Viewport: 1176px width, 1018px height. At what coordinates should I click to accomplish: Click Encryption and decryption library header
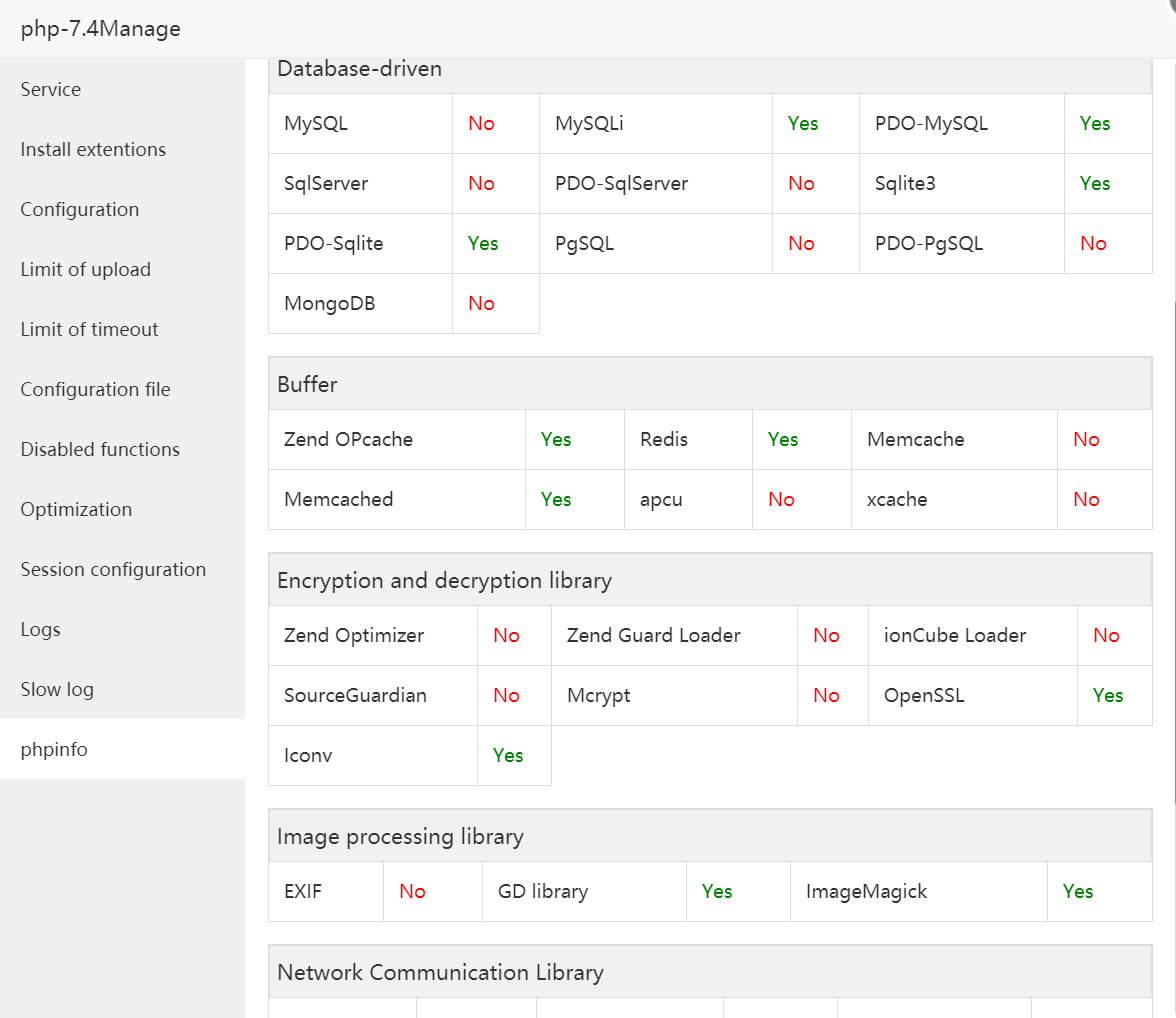(x=445, y=580)
